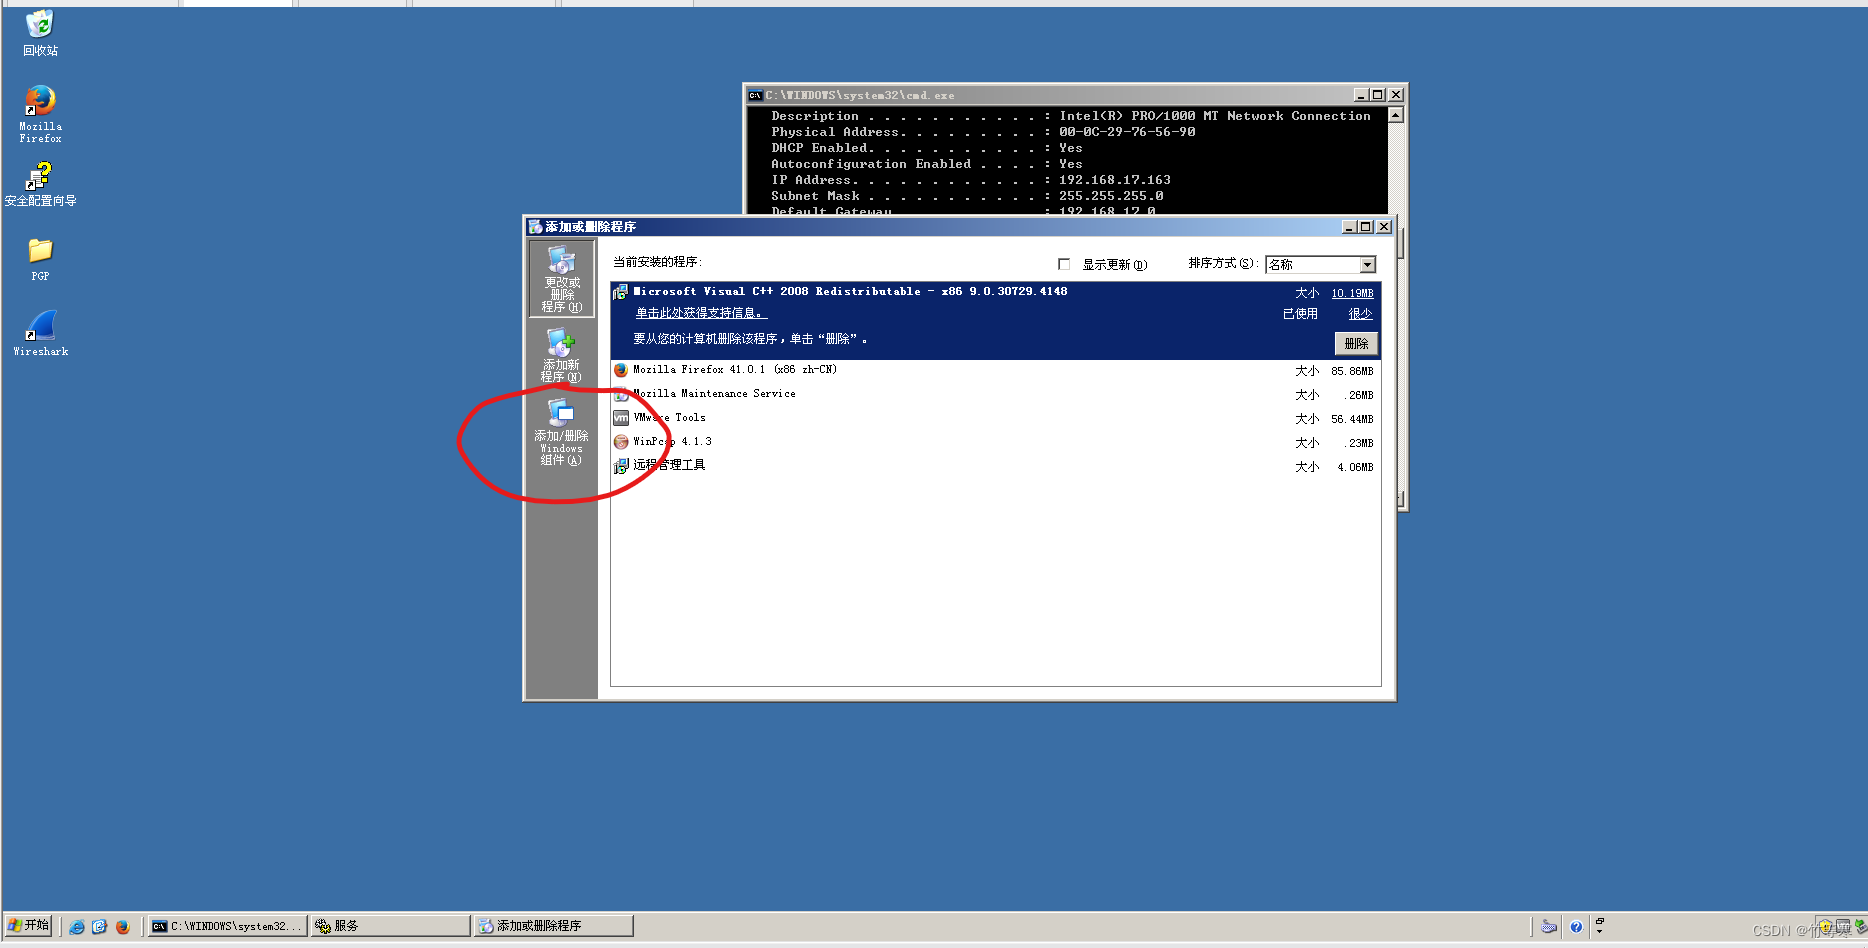Viewport: 1868px width, 948px height.
Task: Open the PGP folder on the desktop
Action: click(40, 259)
